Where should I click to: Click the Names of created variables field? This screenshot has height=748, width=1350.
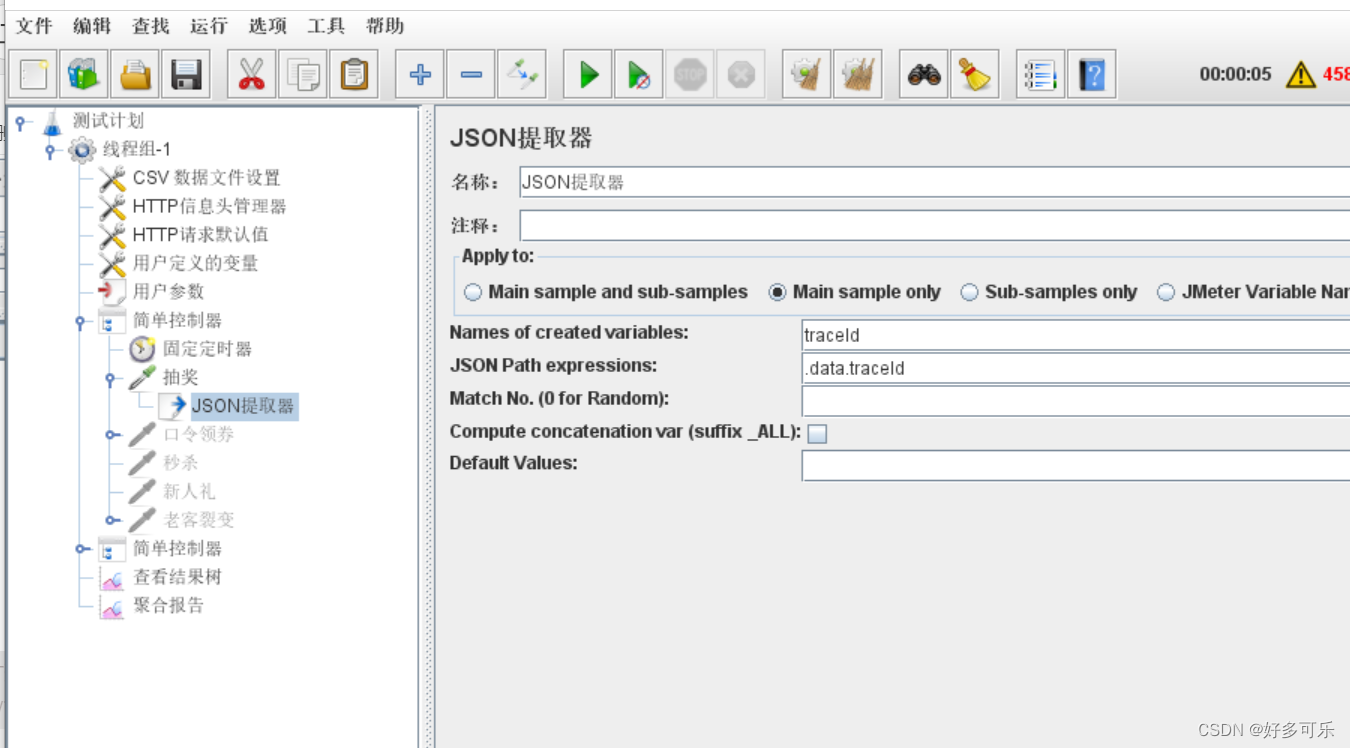pyautogui.click(x=1076, y=335)
